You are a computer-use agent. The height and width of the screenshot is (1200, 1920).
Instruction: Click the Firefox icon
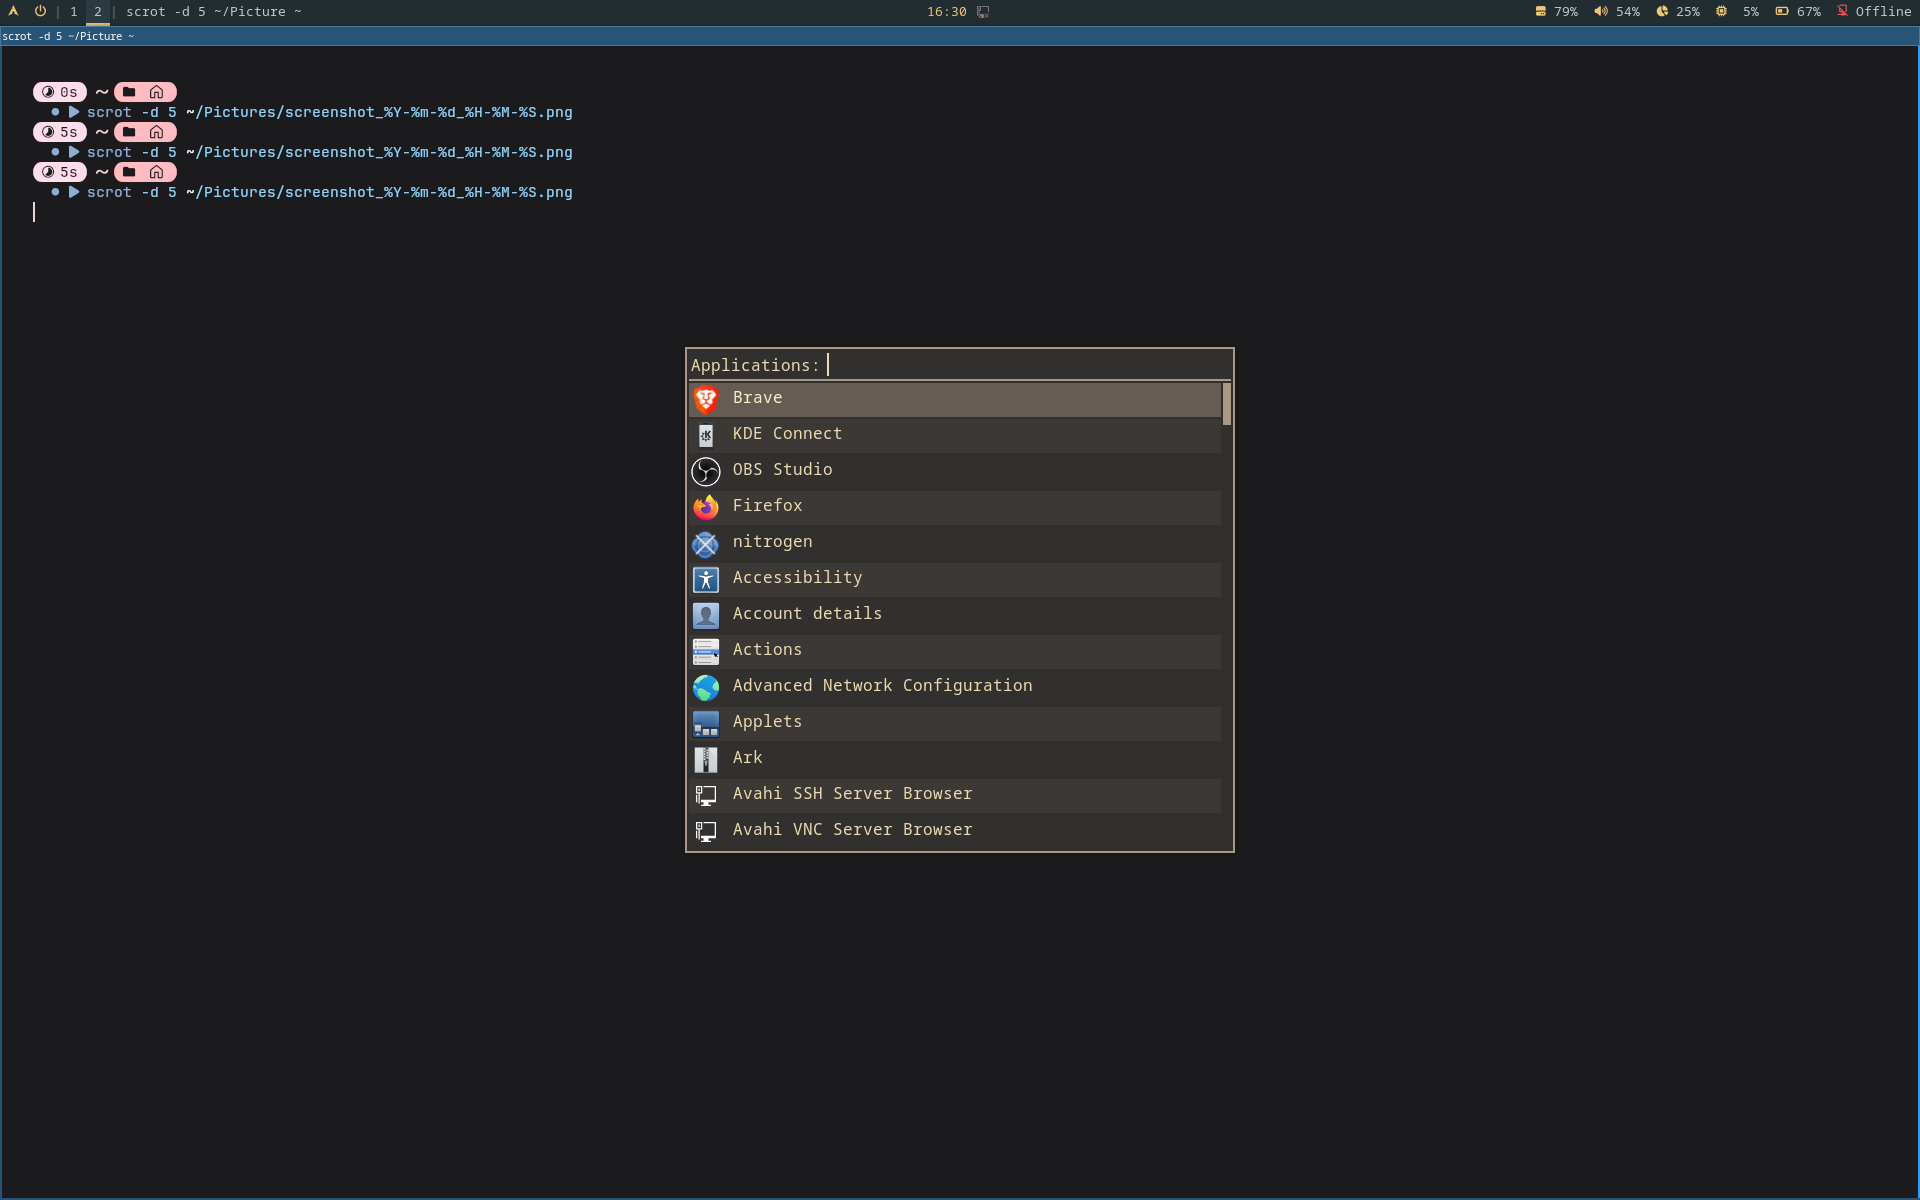click(x=706, y=507)
